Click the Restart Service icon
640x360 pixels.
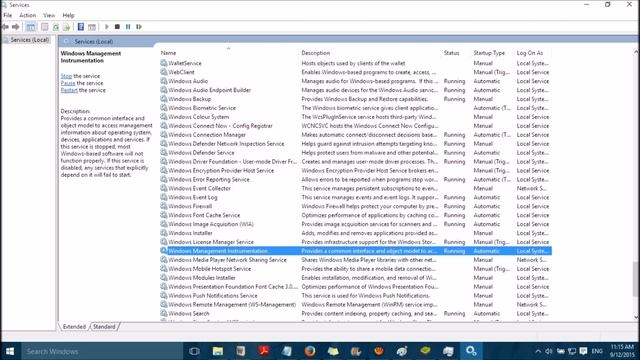[x=139, y=27]
